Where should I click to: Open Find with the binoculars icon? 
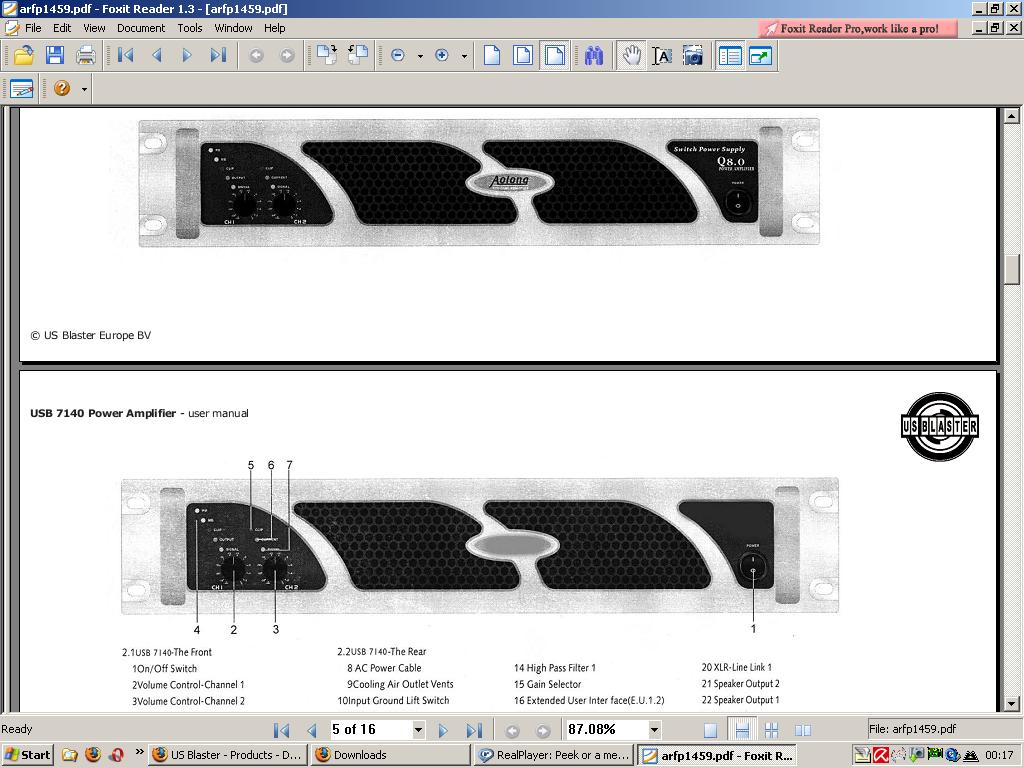pyautogui.click(x=594, y=56)
